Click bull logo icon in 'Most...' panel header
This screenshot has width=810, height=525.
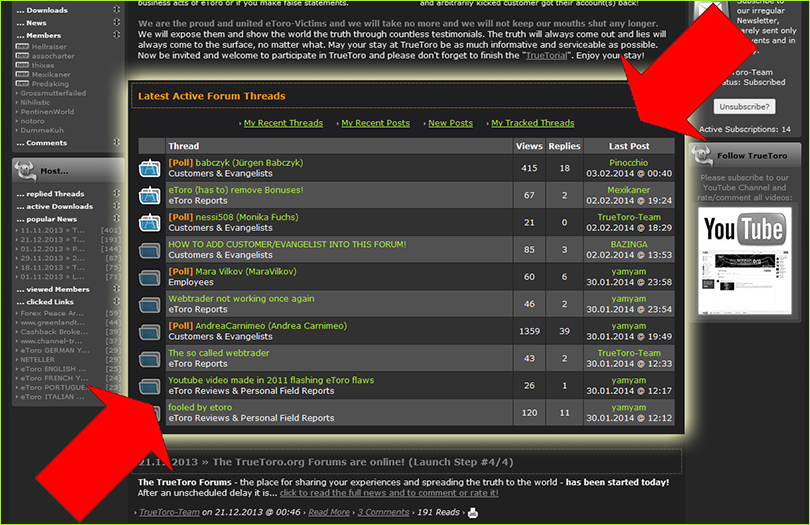tap(25, 171)
